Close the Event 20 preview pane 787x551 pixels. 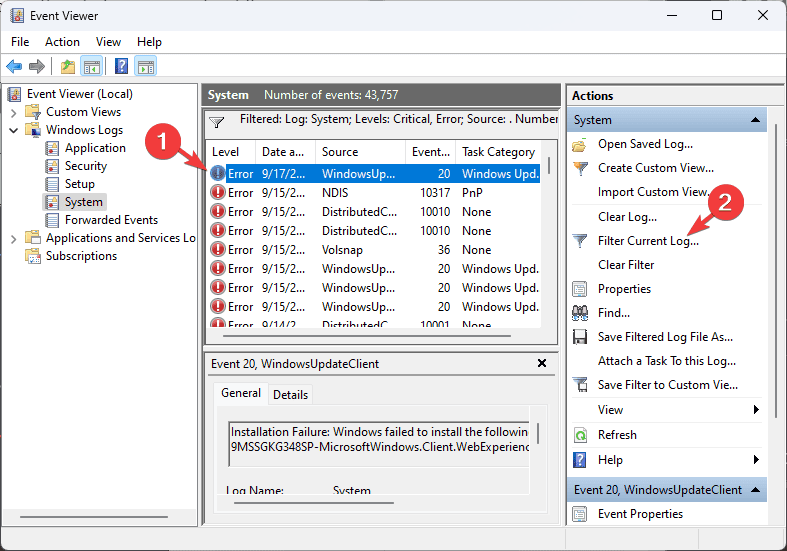[542, 363]
